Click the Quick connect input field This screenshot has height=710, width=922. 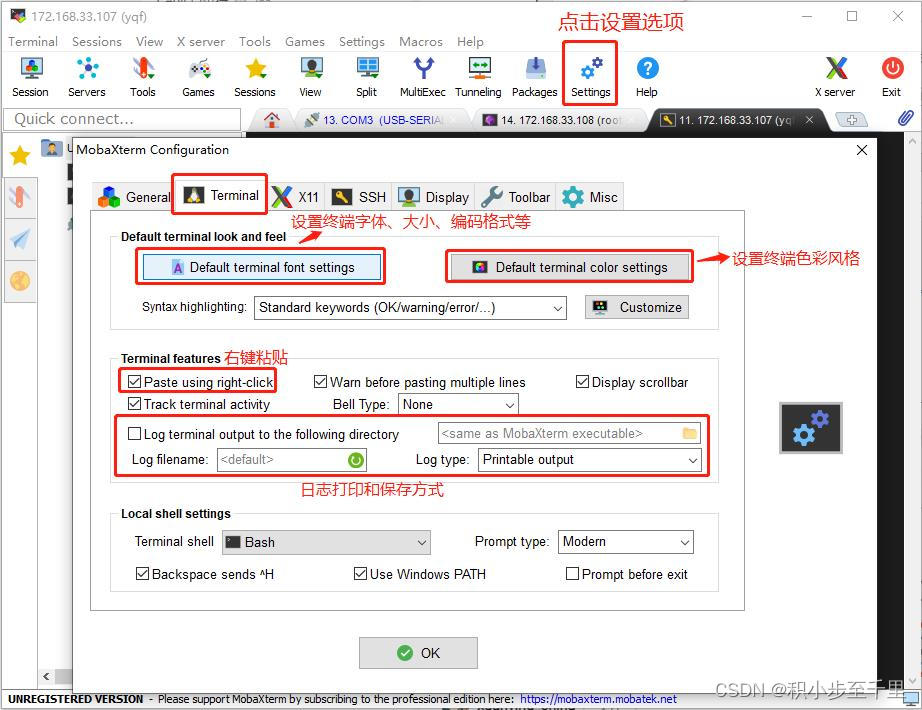click(x=122, y=119)
